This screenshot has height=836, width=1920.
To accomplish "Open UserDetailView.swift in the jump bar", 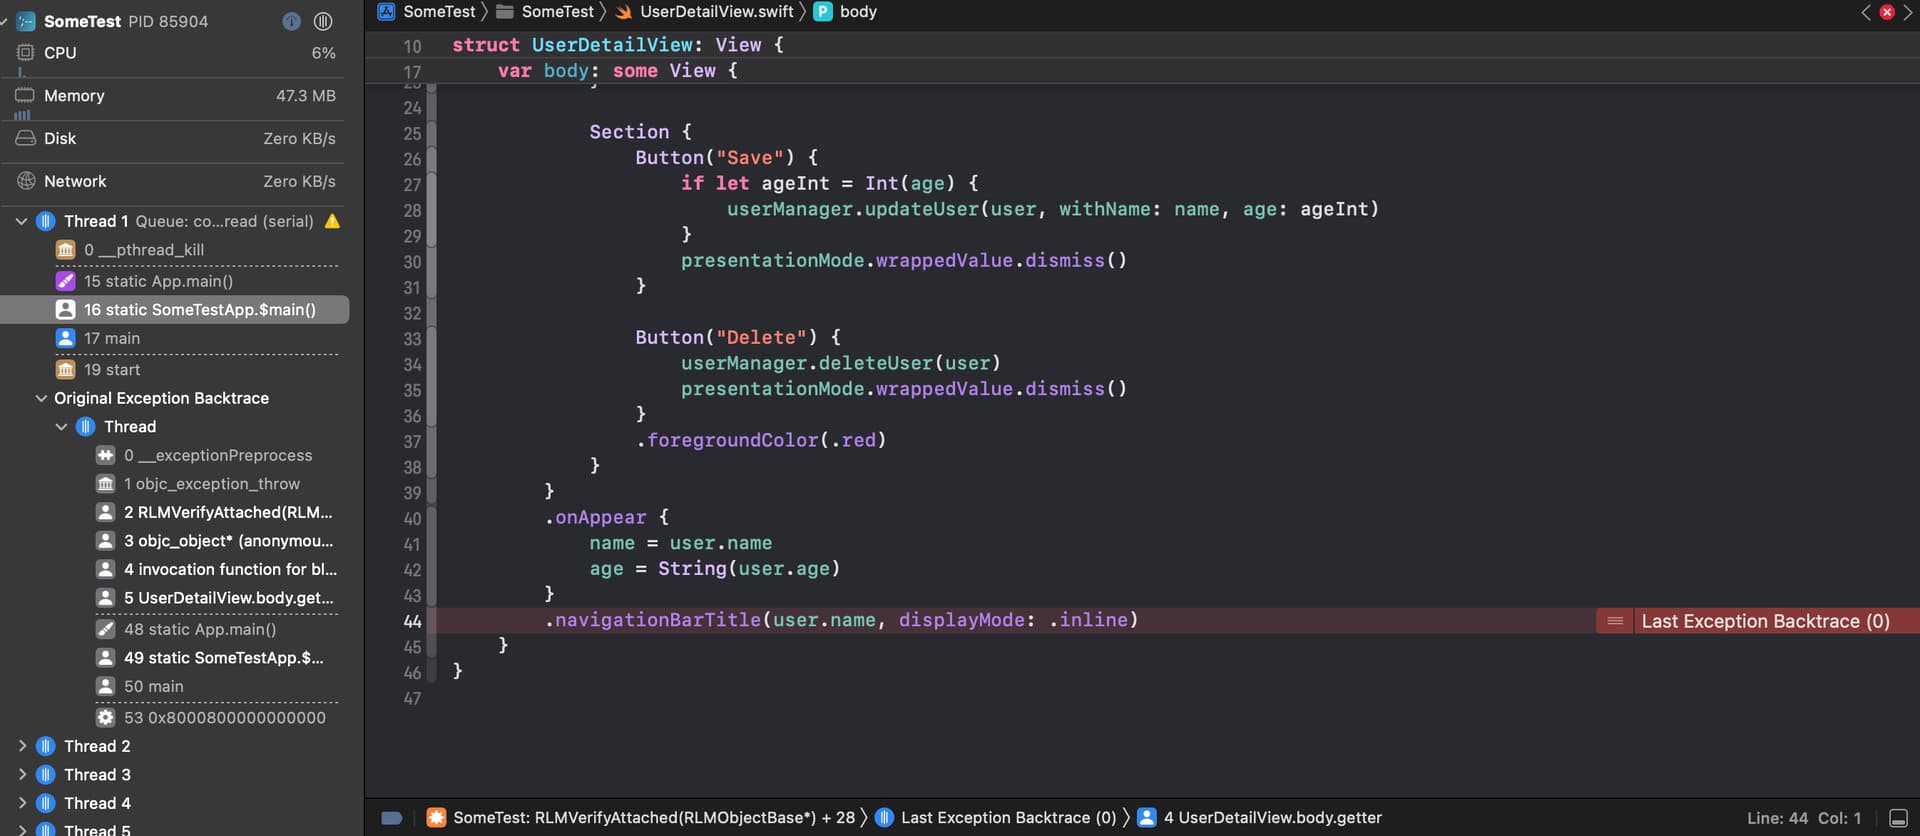I will [x=716, y=12].
